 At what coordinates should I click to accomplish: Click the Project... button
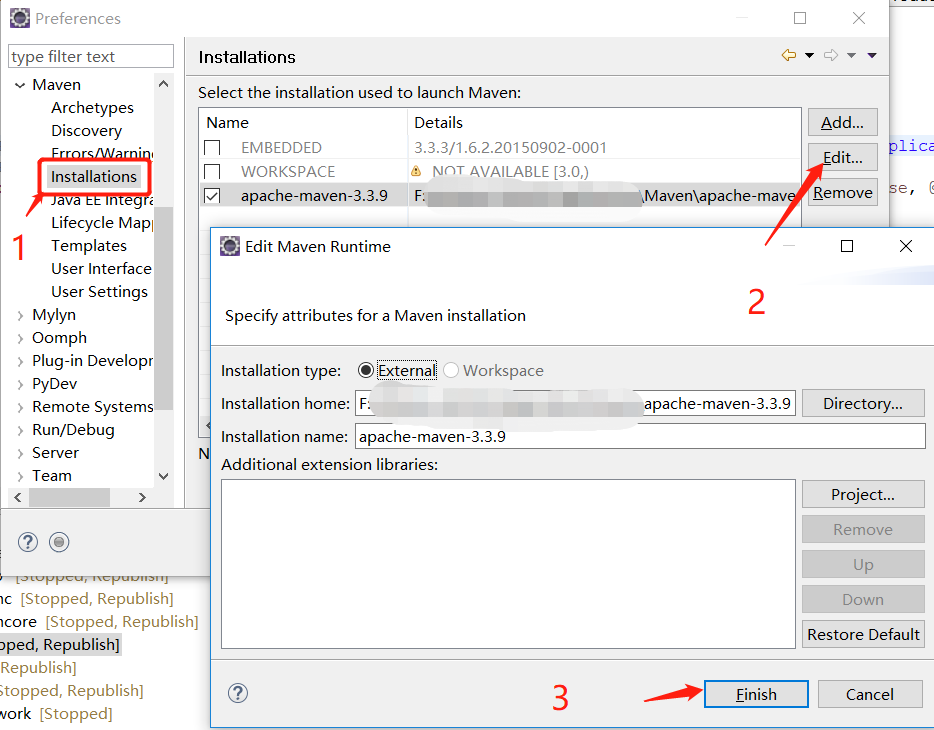tap(863, 494)
